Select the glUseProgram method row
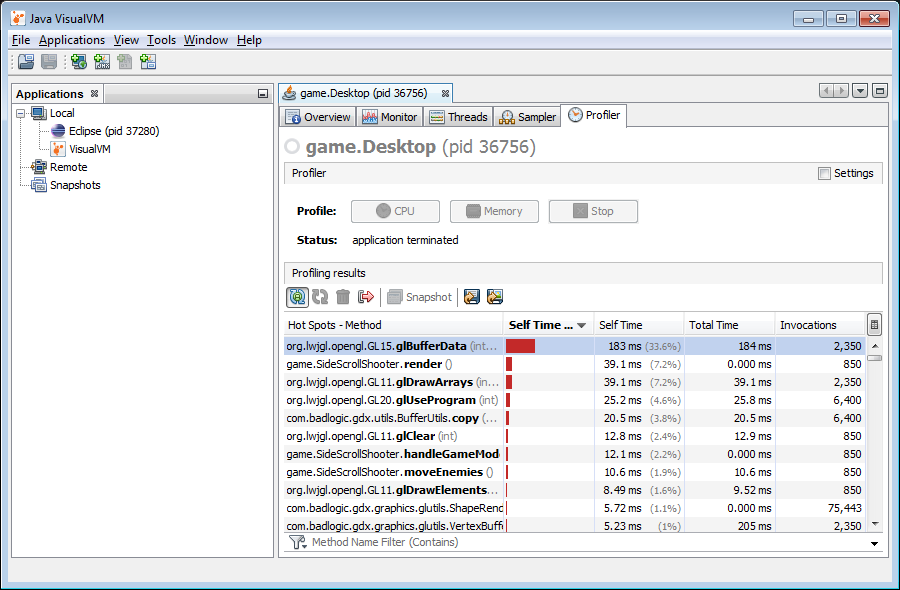Screen dimensions: 900x590 coord(575,400)
